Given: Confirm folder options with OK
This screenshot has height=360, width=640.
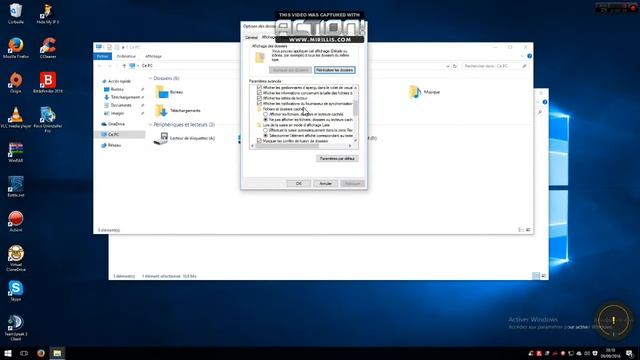Looking at the screenshot, I should click(298, 183).
